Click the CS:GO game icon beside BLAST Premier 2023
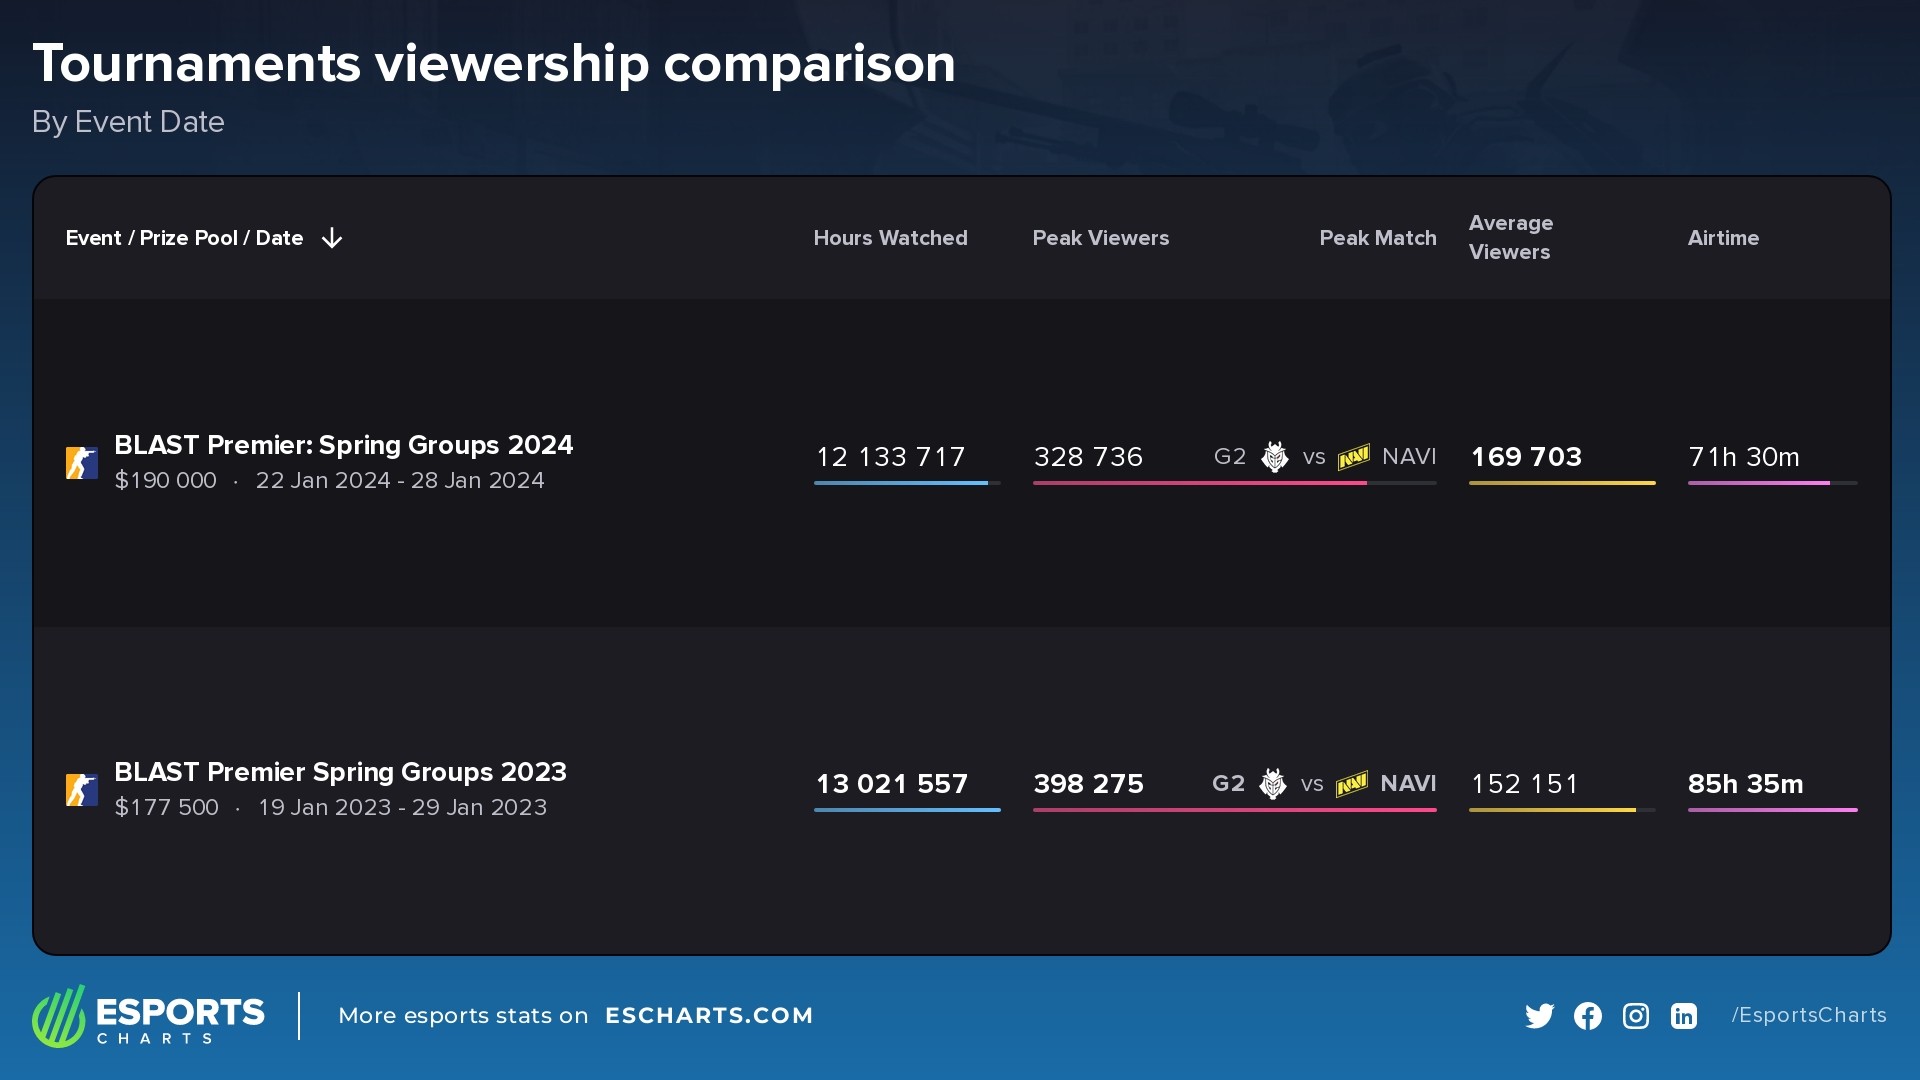 tap(81, 788)
